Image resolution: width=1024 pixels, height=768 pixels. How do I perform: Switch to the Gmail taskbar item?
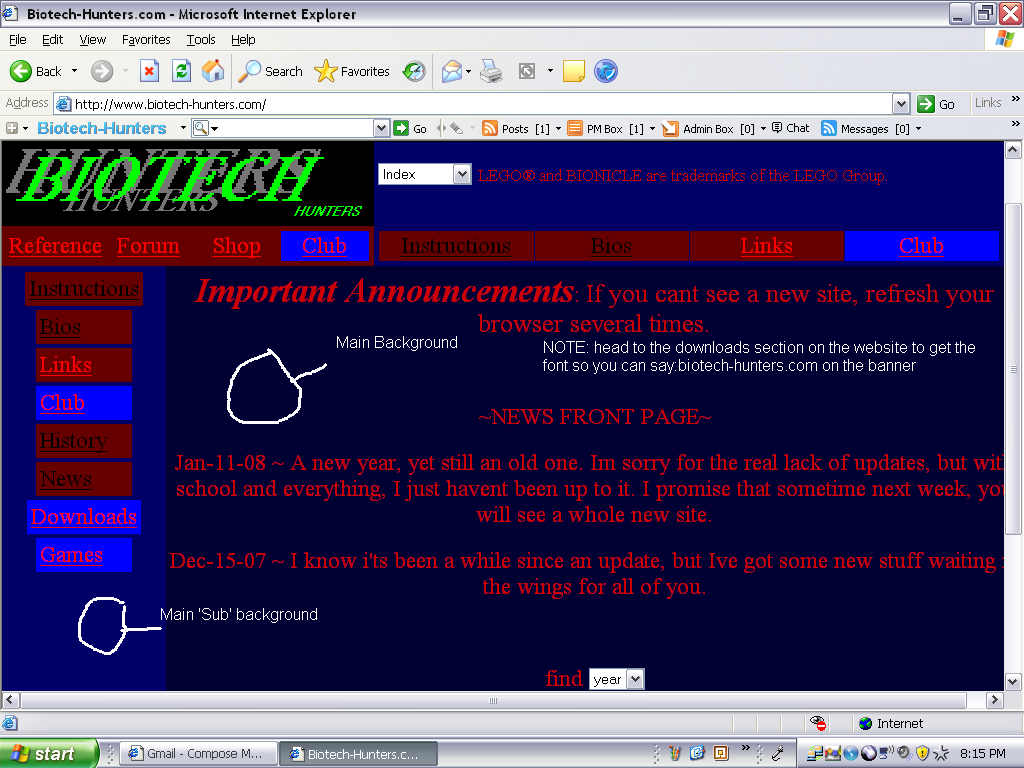click(x=198, y=753)
